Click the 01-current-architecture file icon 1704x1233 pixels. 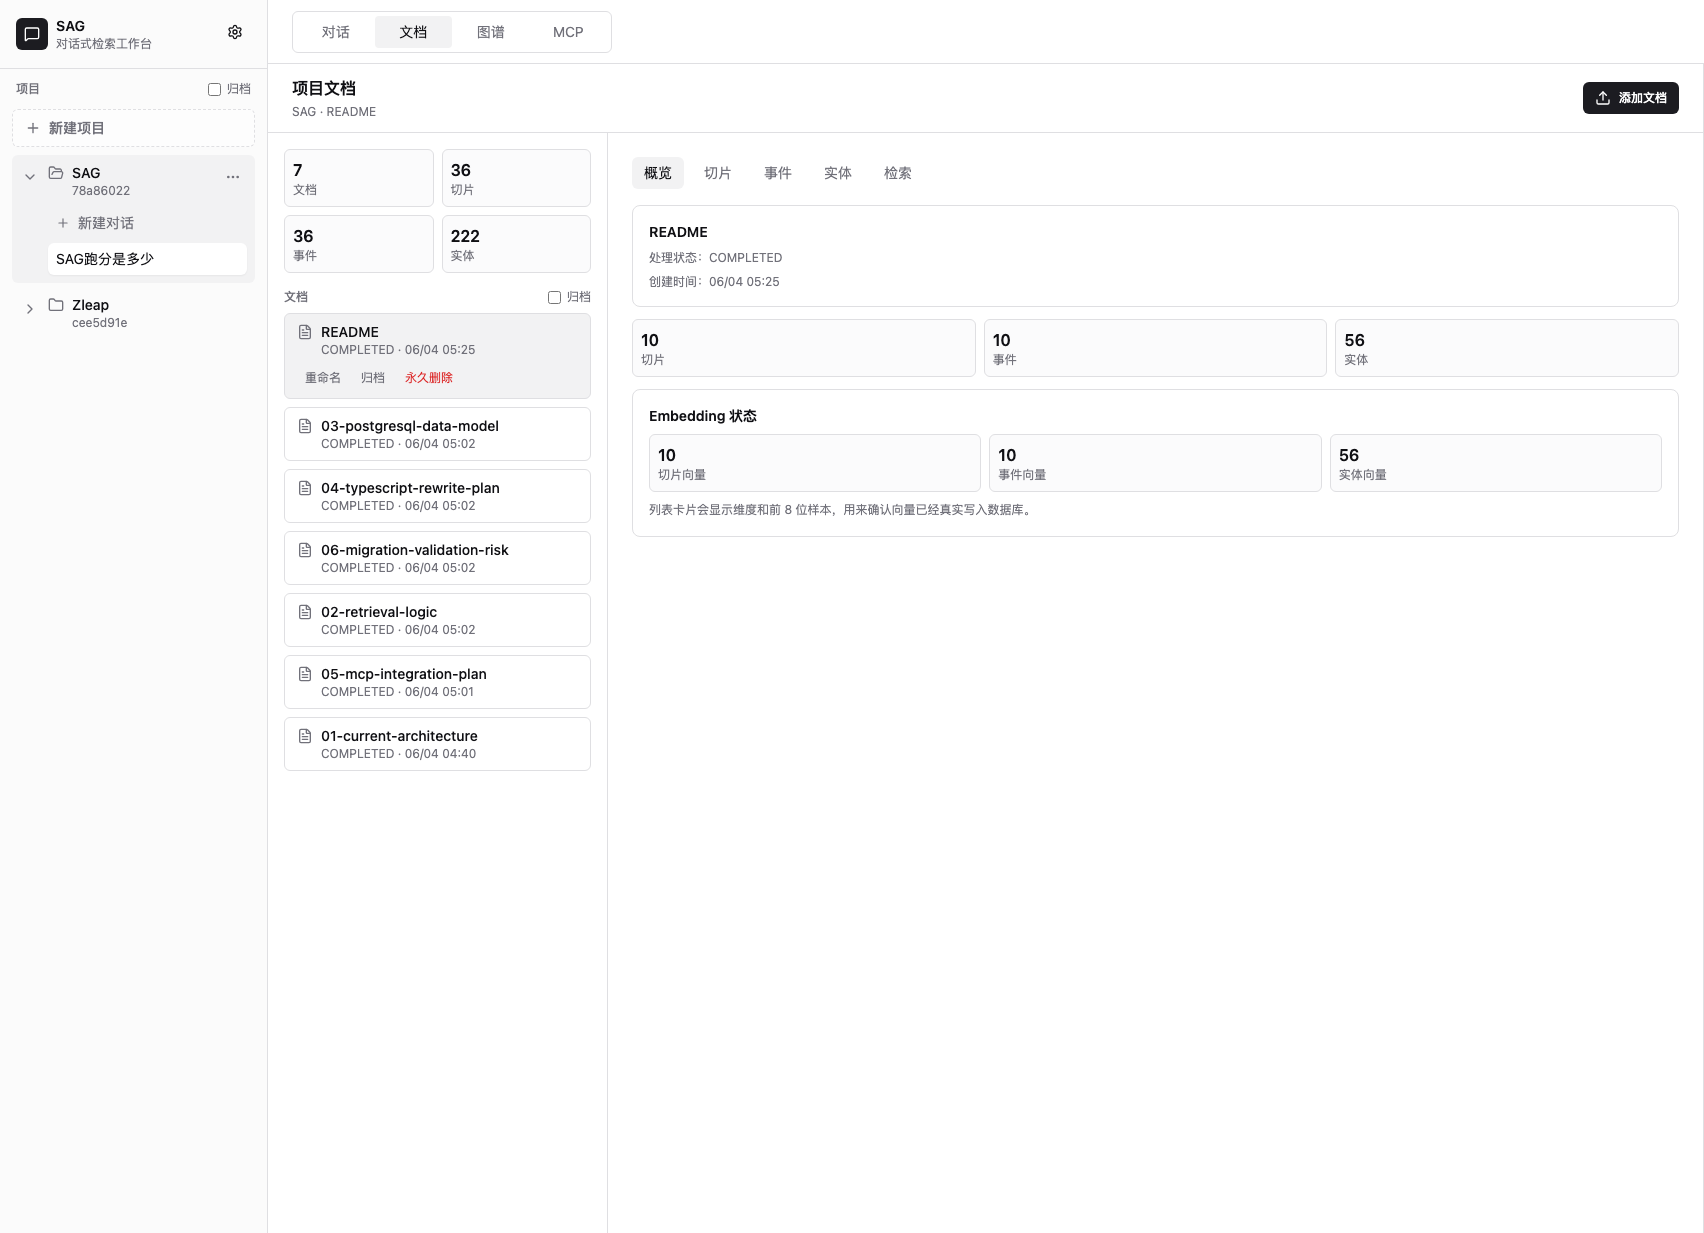click(305, 736)
